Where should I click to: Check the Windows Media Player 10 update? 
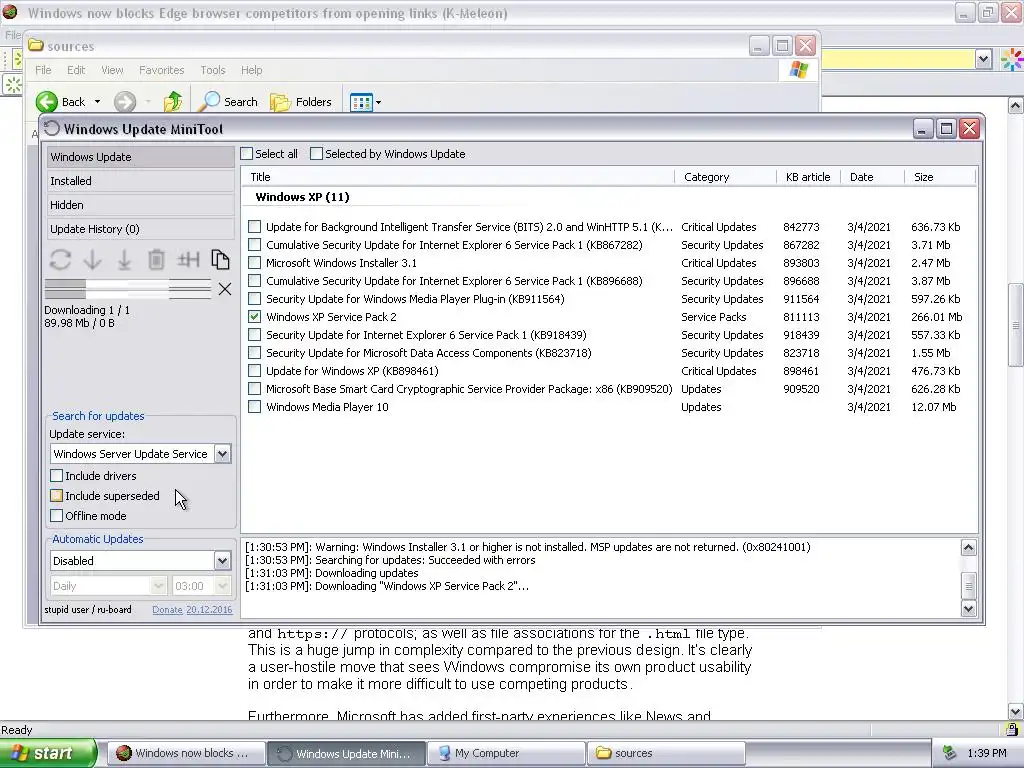pos(255,406)
